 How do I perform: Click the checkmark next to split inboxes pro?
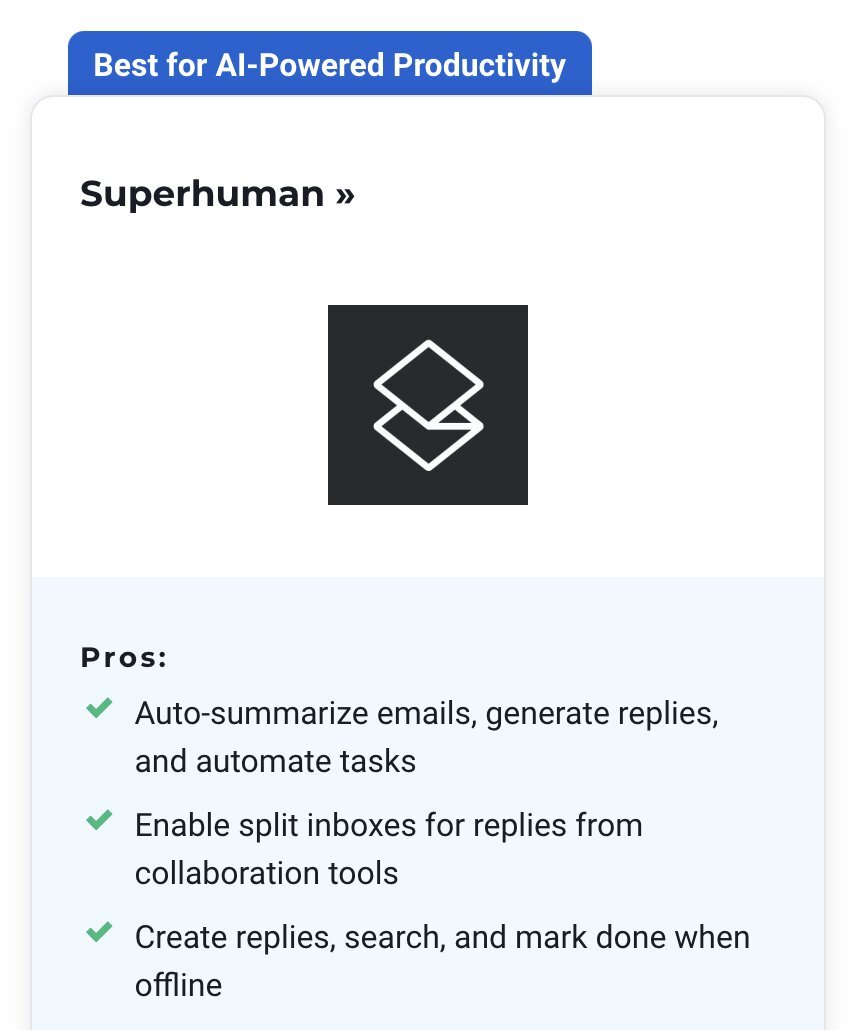[x=99, y=820]
